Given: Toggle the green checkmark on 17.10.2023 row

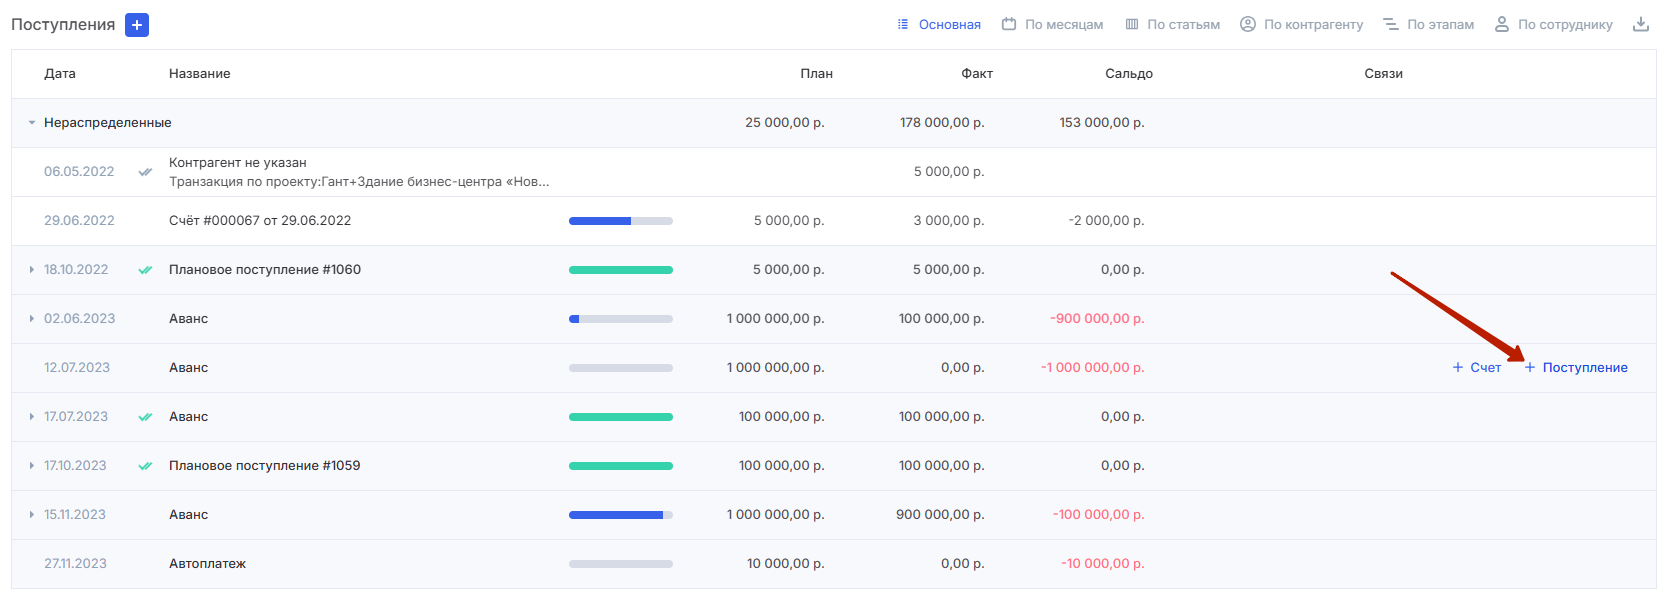Looking at the screenshot, I should pyautogui.click(x=145, y=466).
